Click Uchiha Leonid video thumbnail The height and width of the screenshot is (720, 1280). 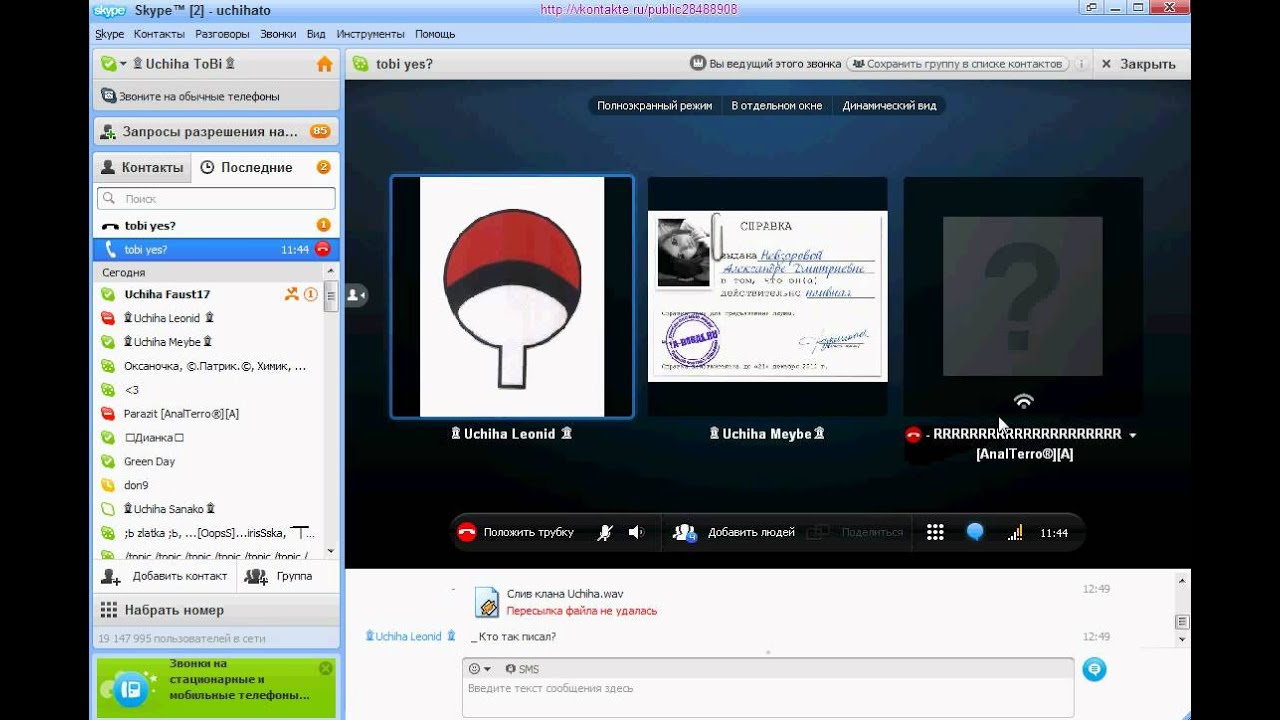pos(512,297)
